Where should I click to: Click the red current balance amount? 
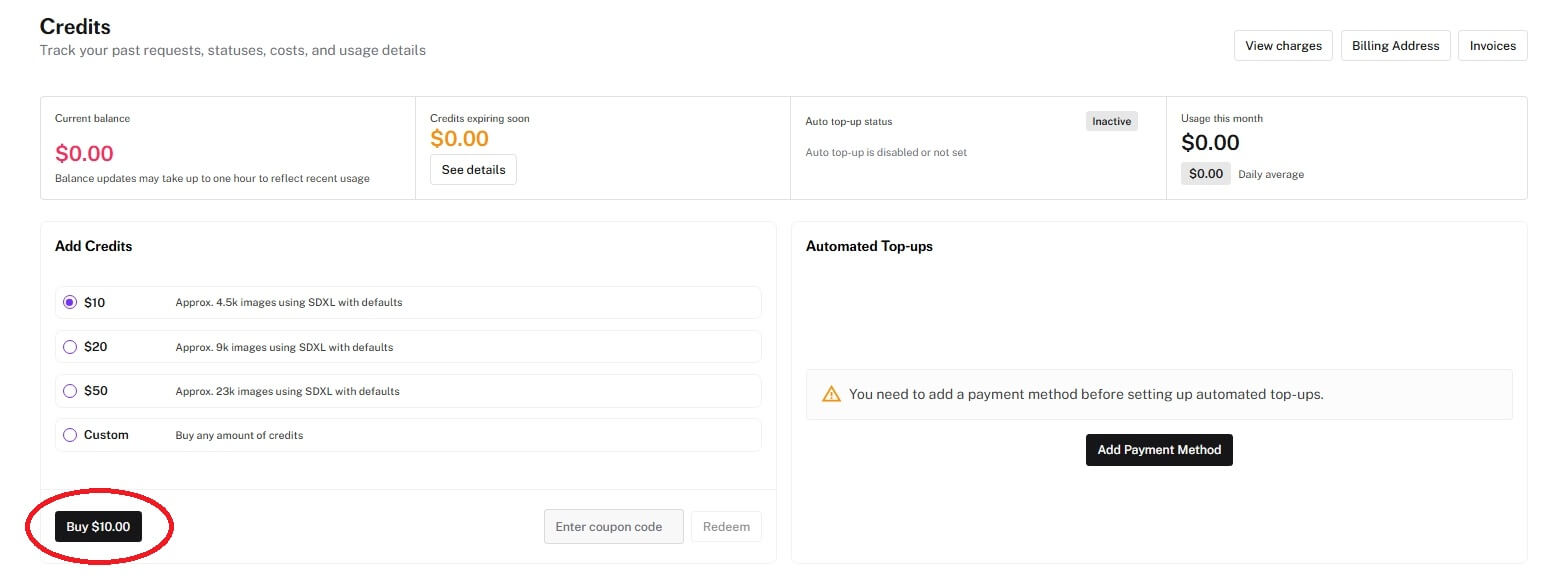click(84, 154)
